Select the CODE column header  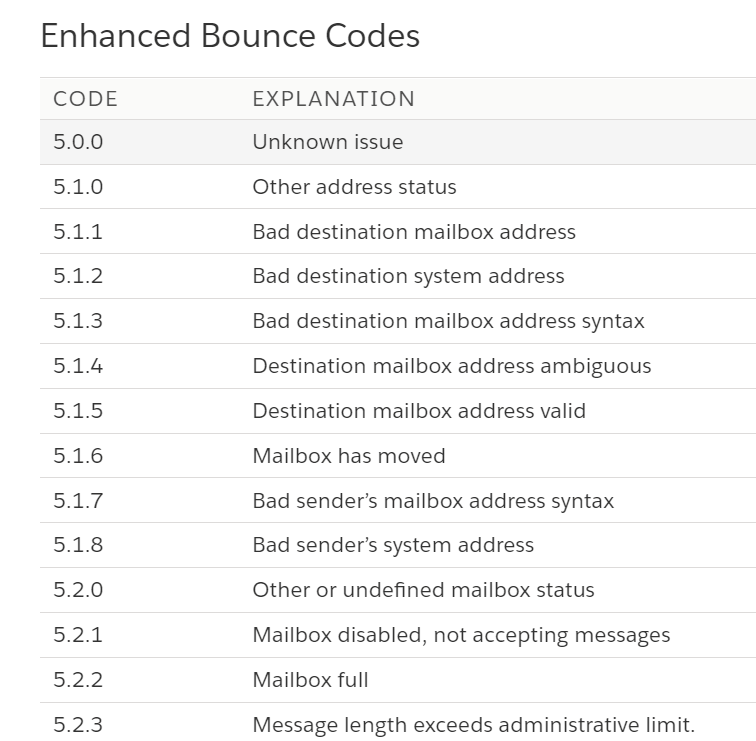click(85, 99)
